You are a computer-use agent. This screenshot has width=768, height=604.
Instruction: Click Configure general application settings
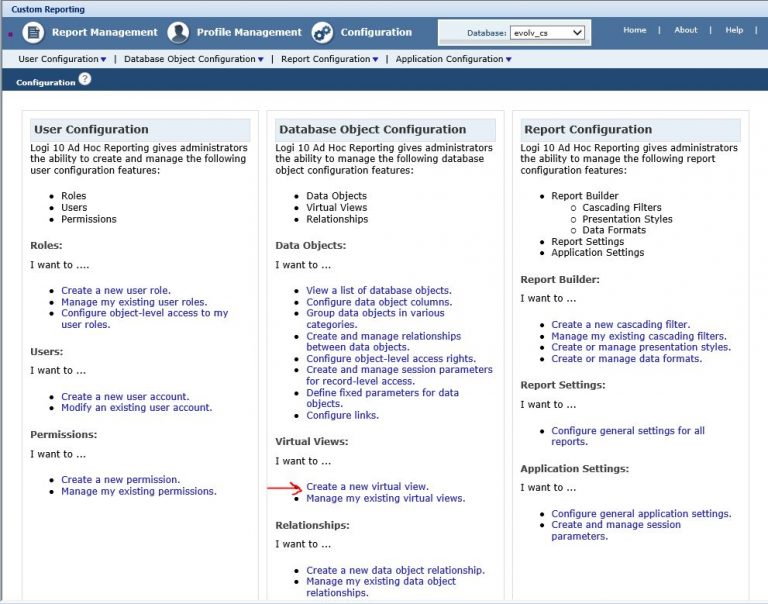click(641, 514)
